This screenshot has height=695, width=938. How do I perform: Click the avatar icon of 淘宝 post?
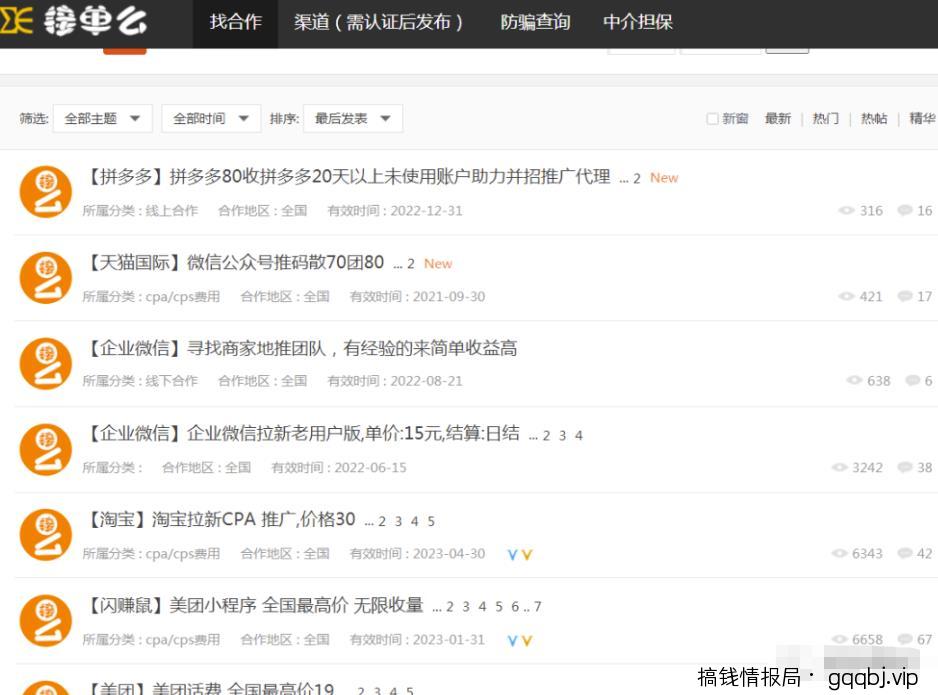(x=45, y=535)
